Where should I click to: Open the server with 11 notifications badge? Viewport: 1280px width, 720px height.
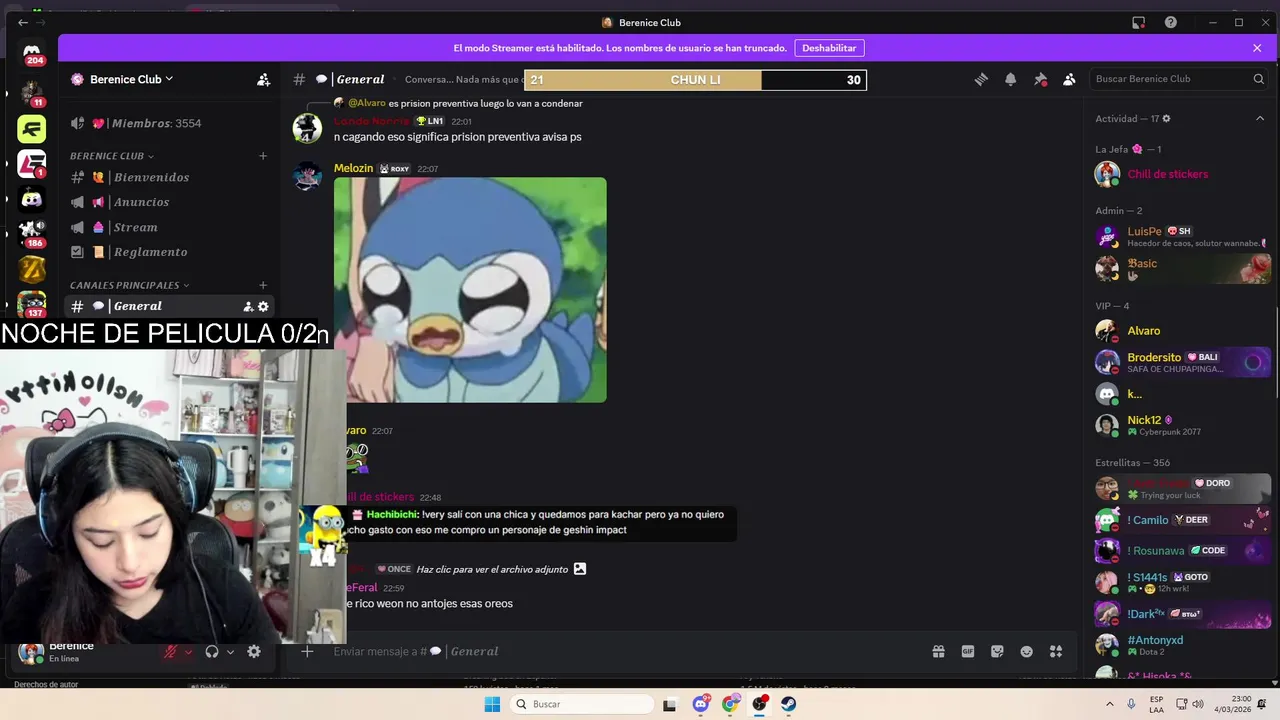[32, 92]
